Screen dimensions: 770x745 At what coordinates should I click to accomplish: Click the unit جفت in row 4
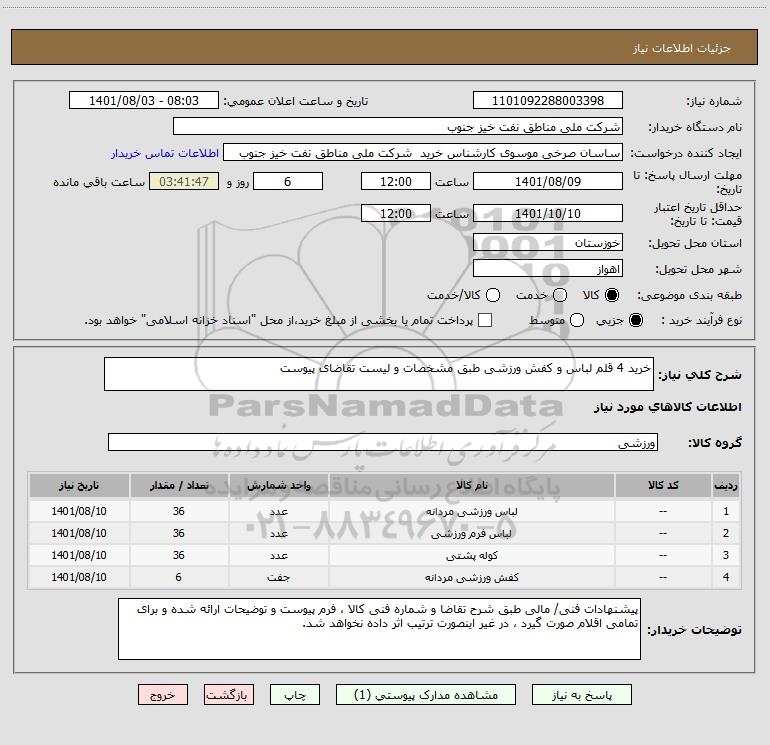click(x=278, y=578)
